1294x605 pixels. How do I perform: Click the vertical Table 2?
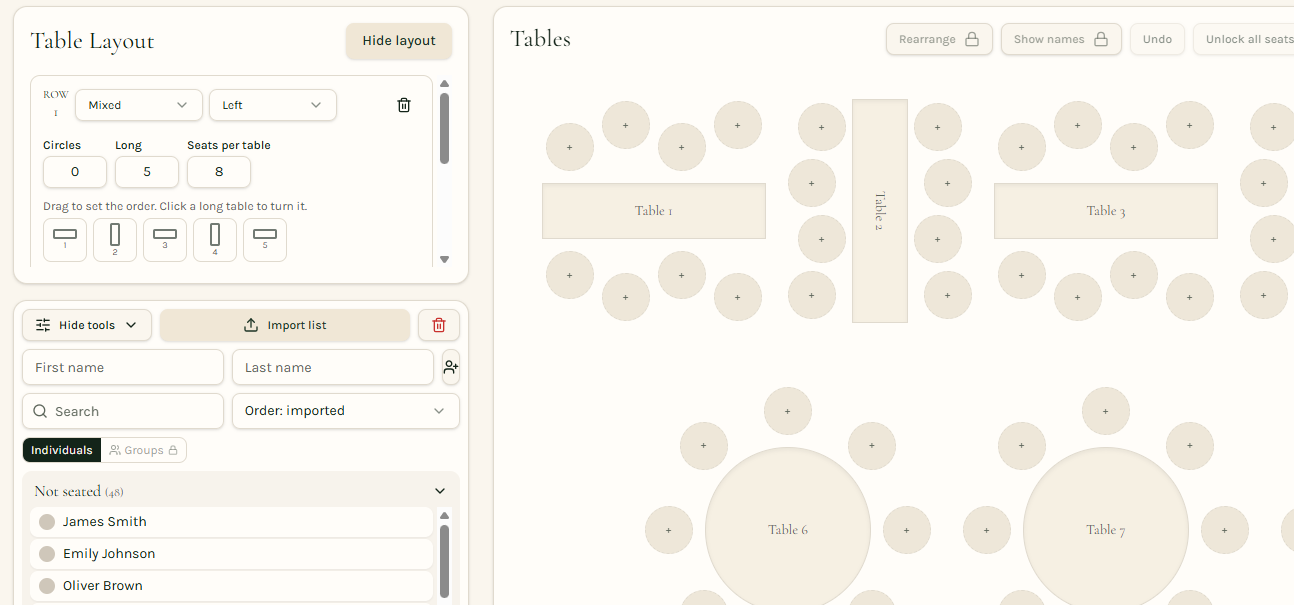[880, 211]
